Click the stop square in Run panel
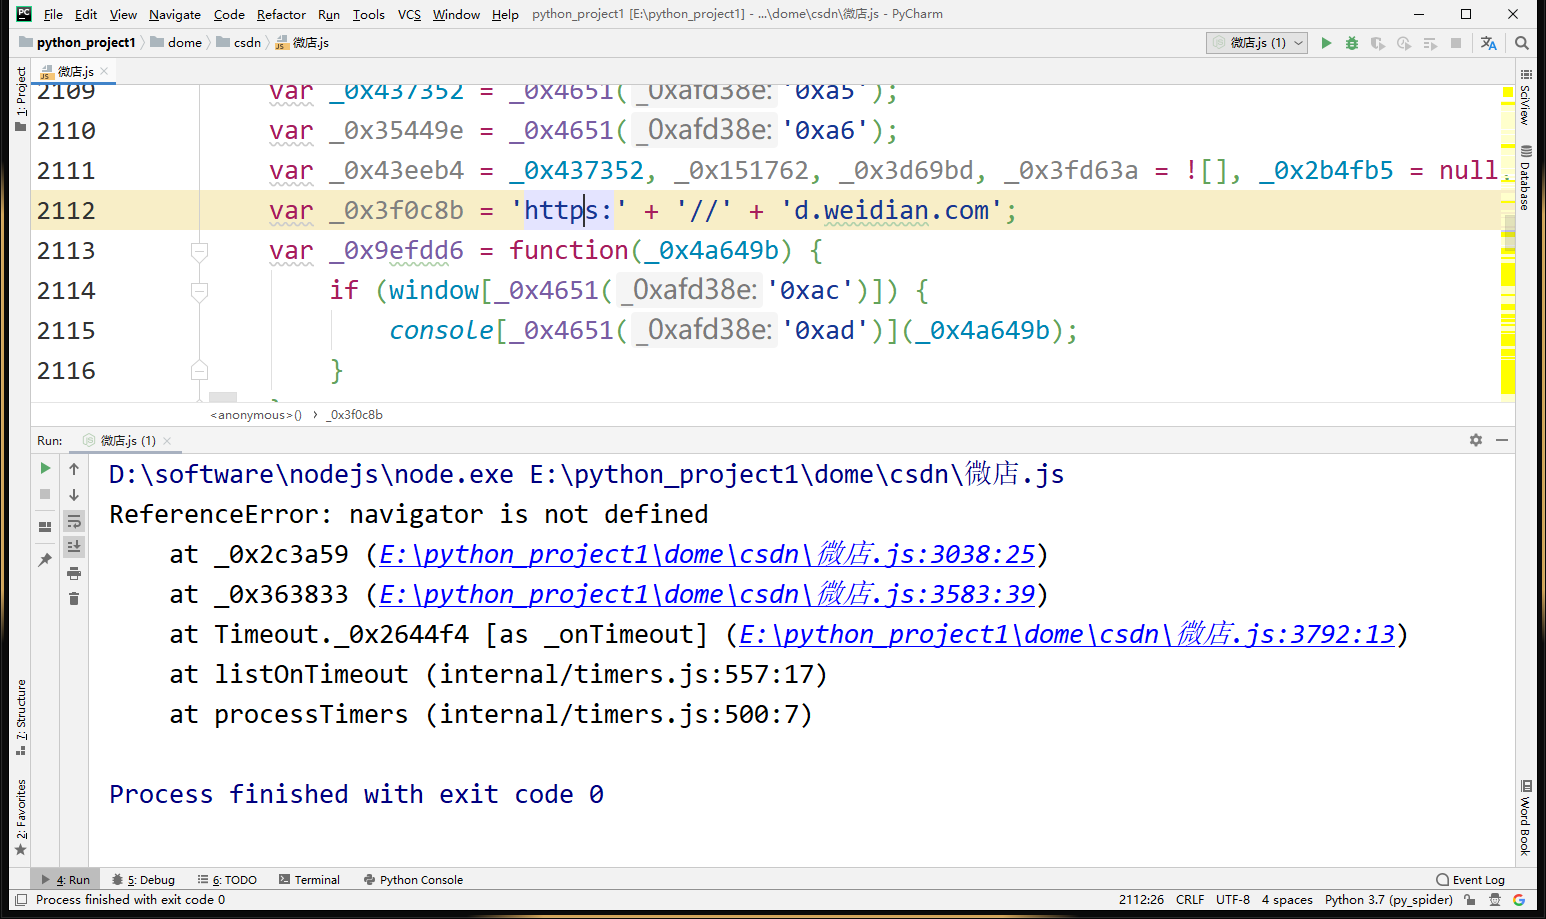 click(45, 494)
